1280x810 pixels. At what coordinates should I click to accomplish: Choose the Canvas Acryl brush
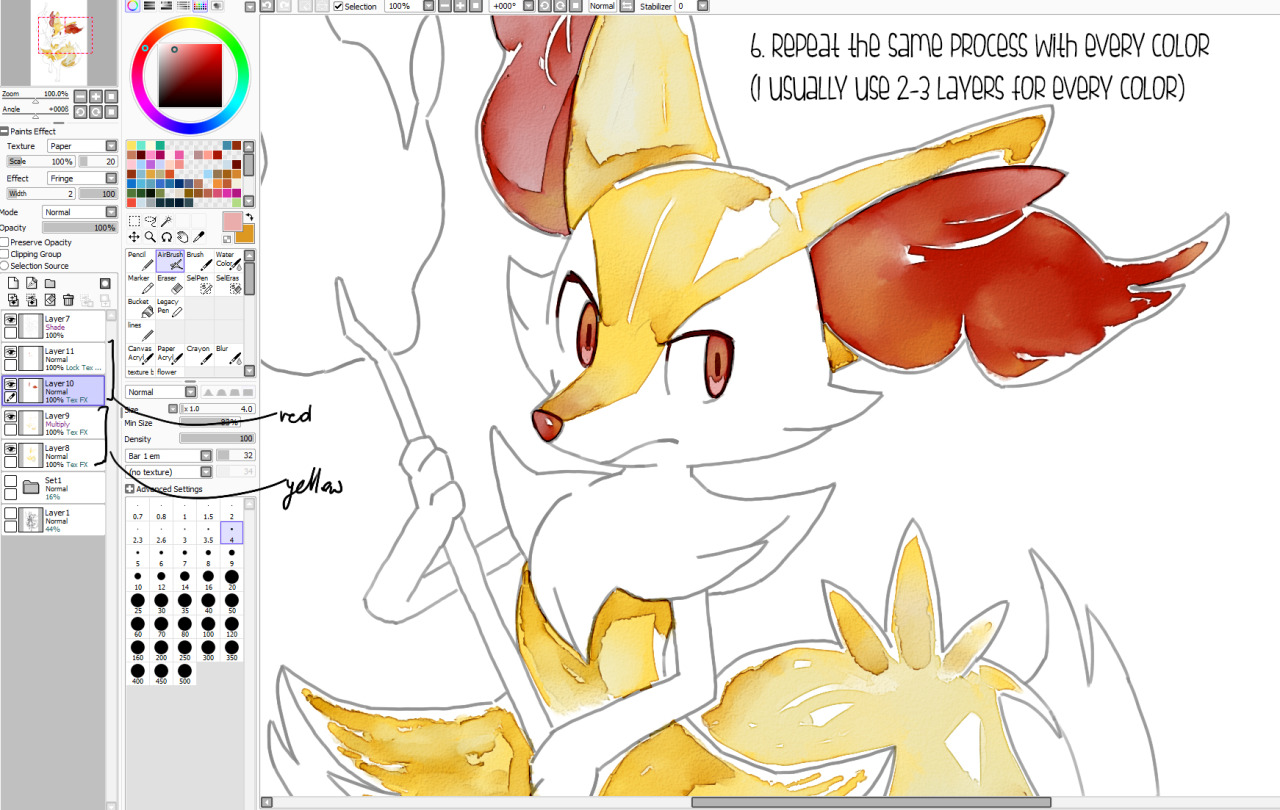(x=140, y=356)
